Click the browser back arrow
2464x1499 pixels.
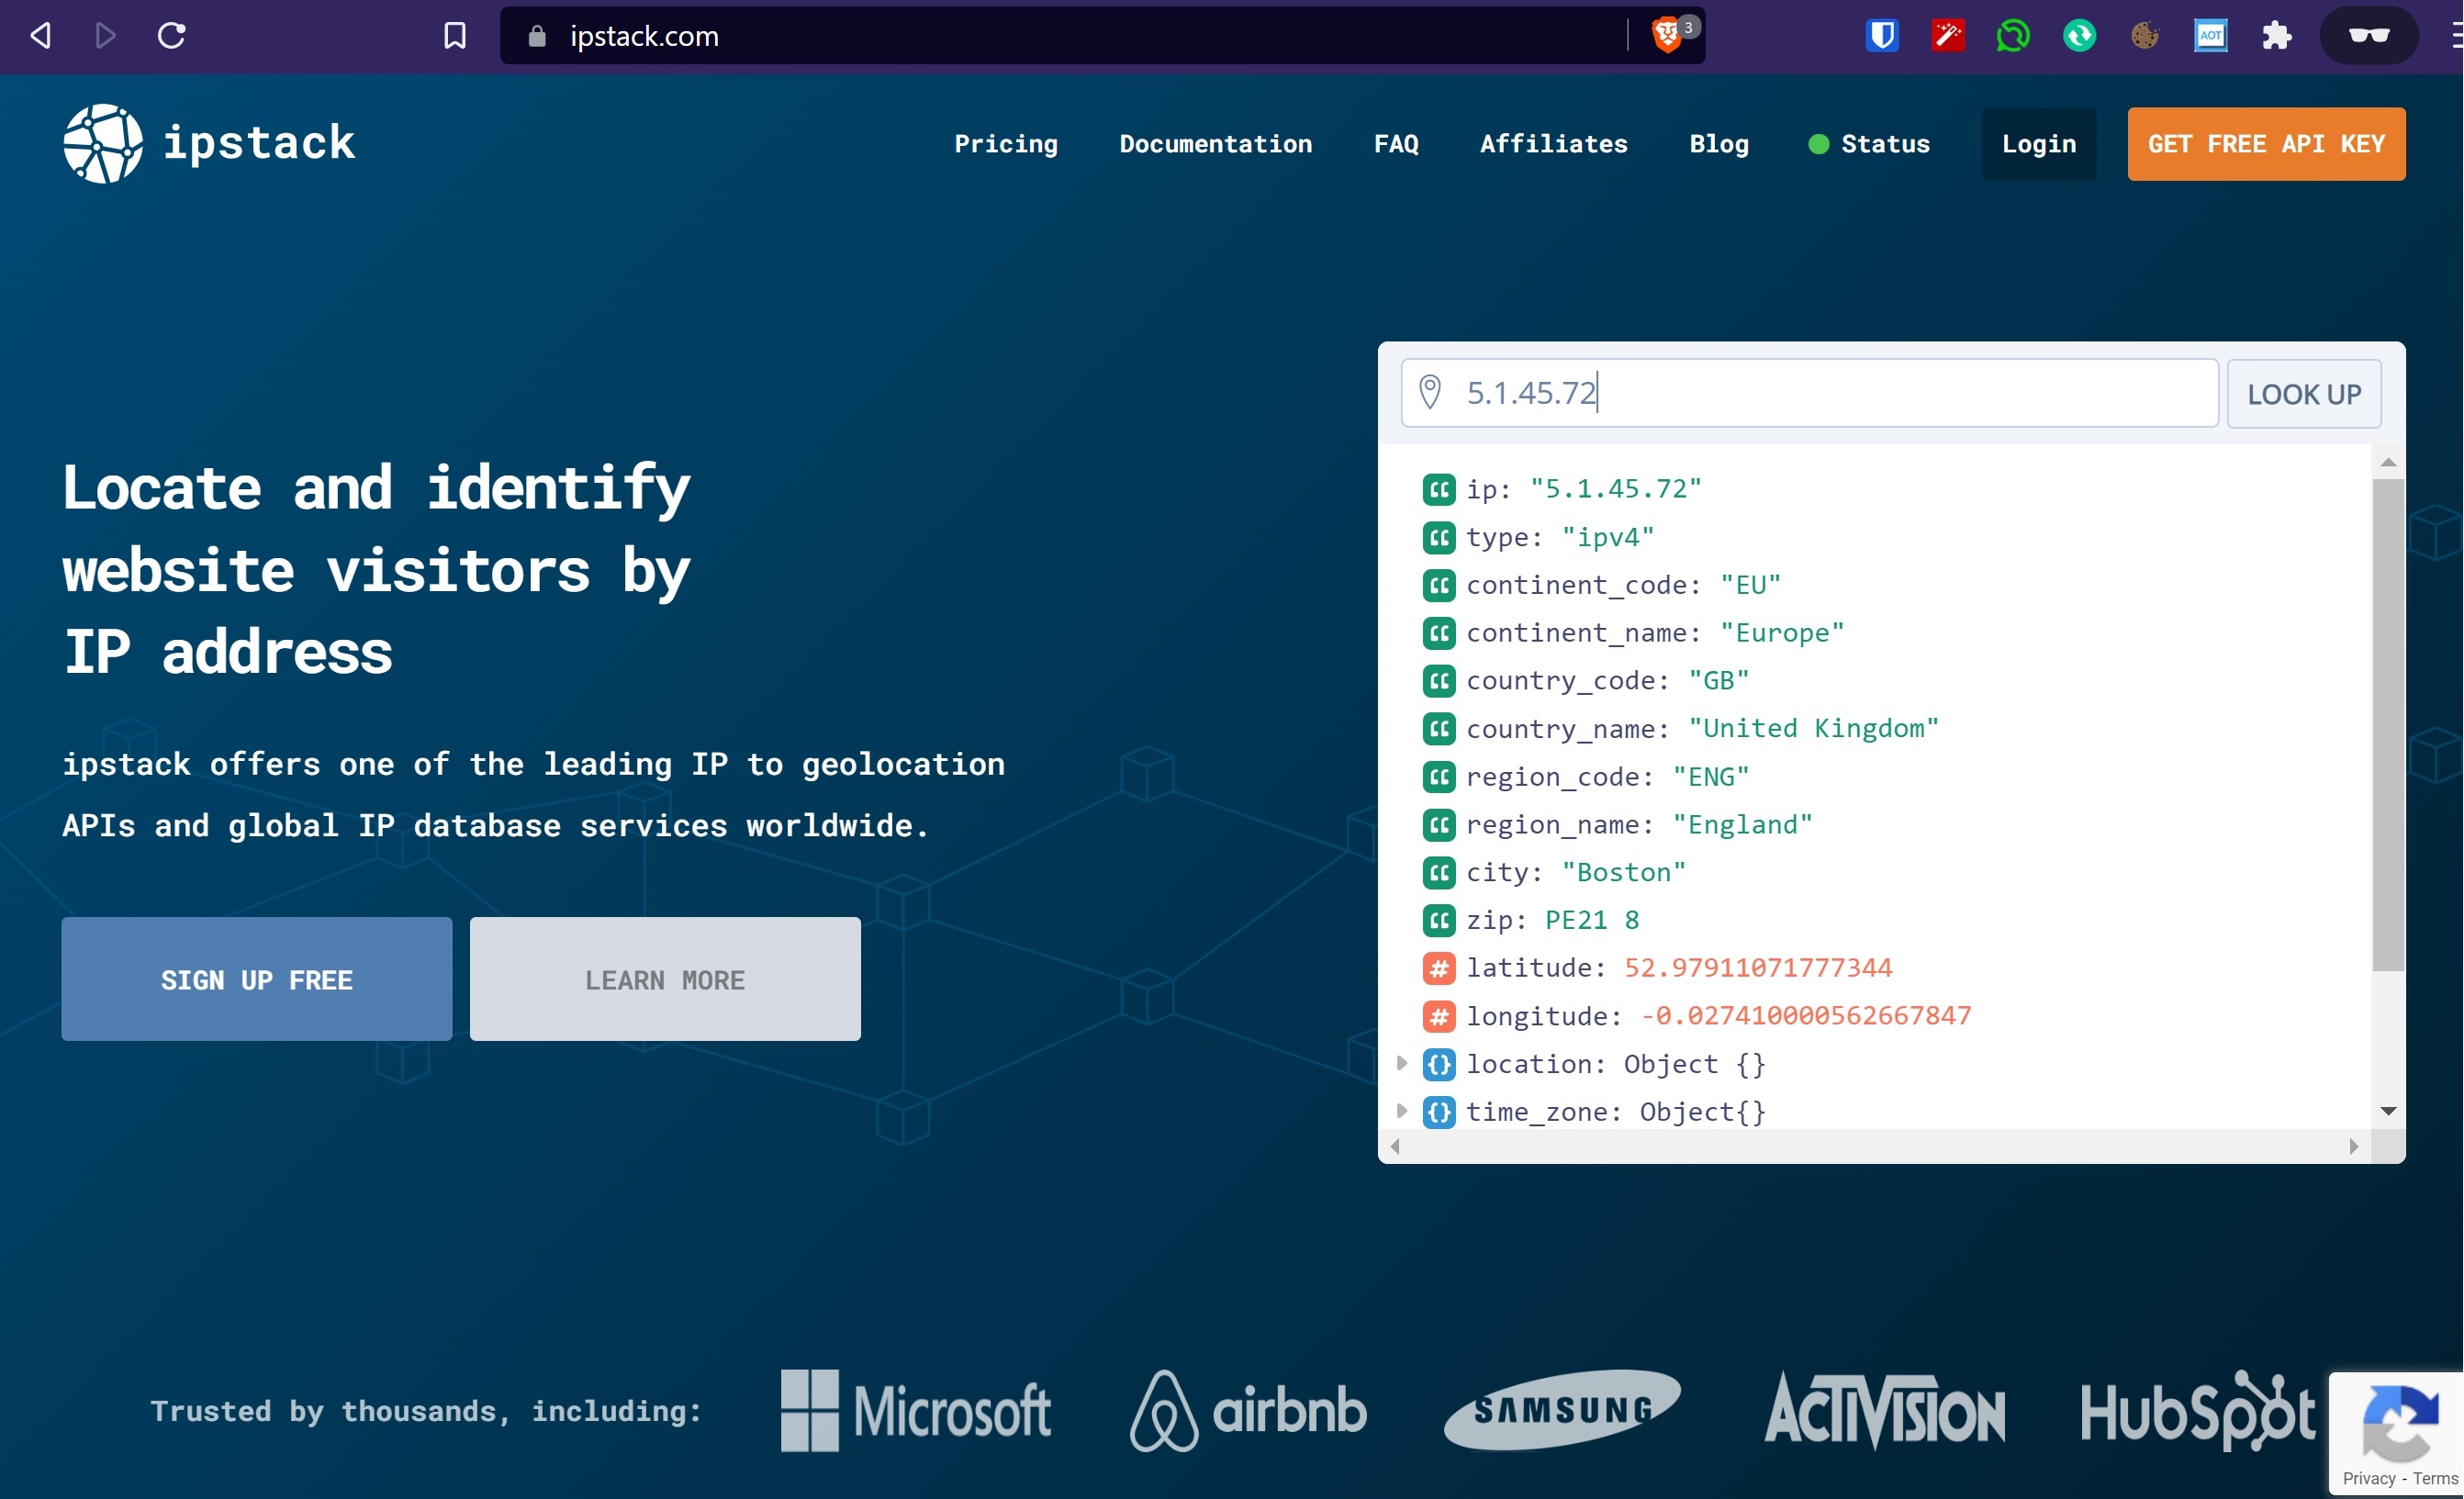tap(40, 36)
